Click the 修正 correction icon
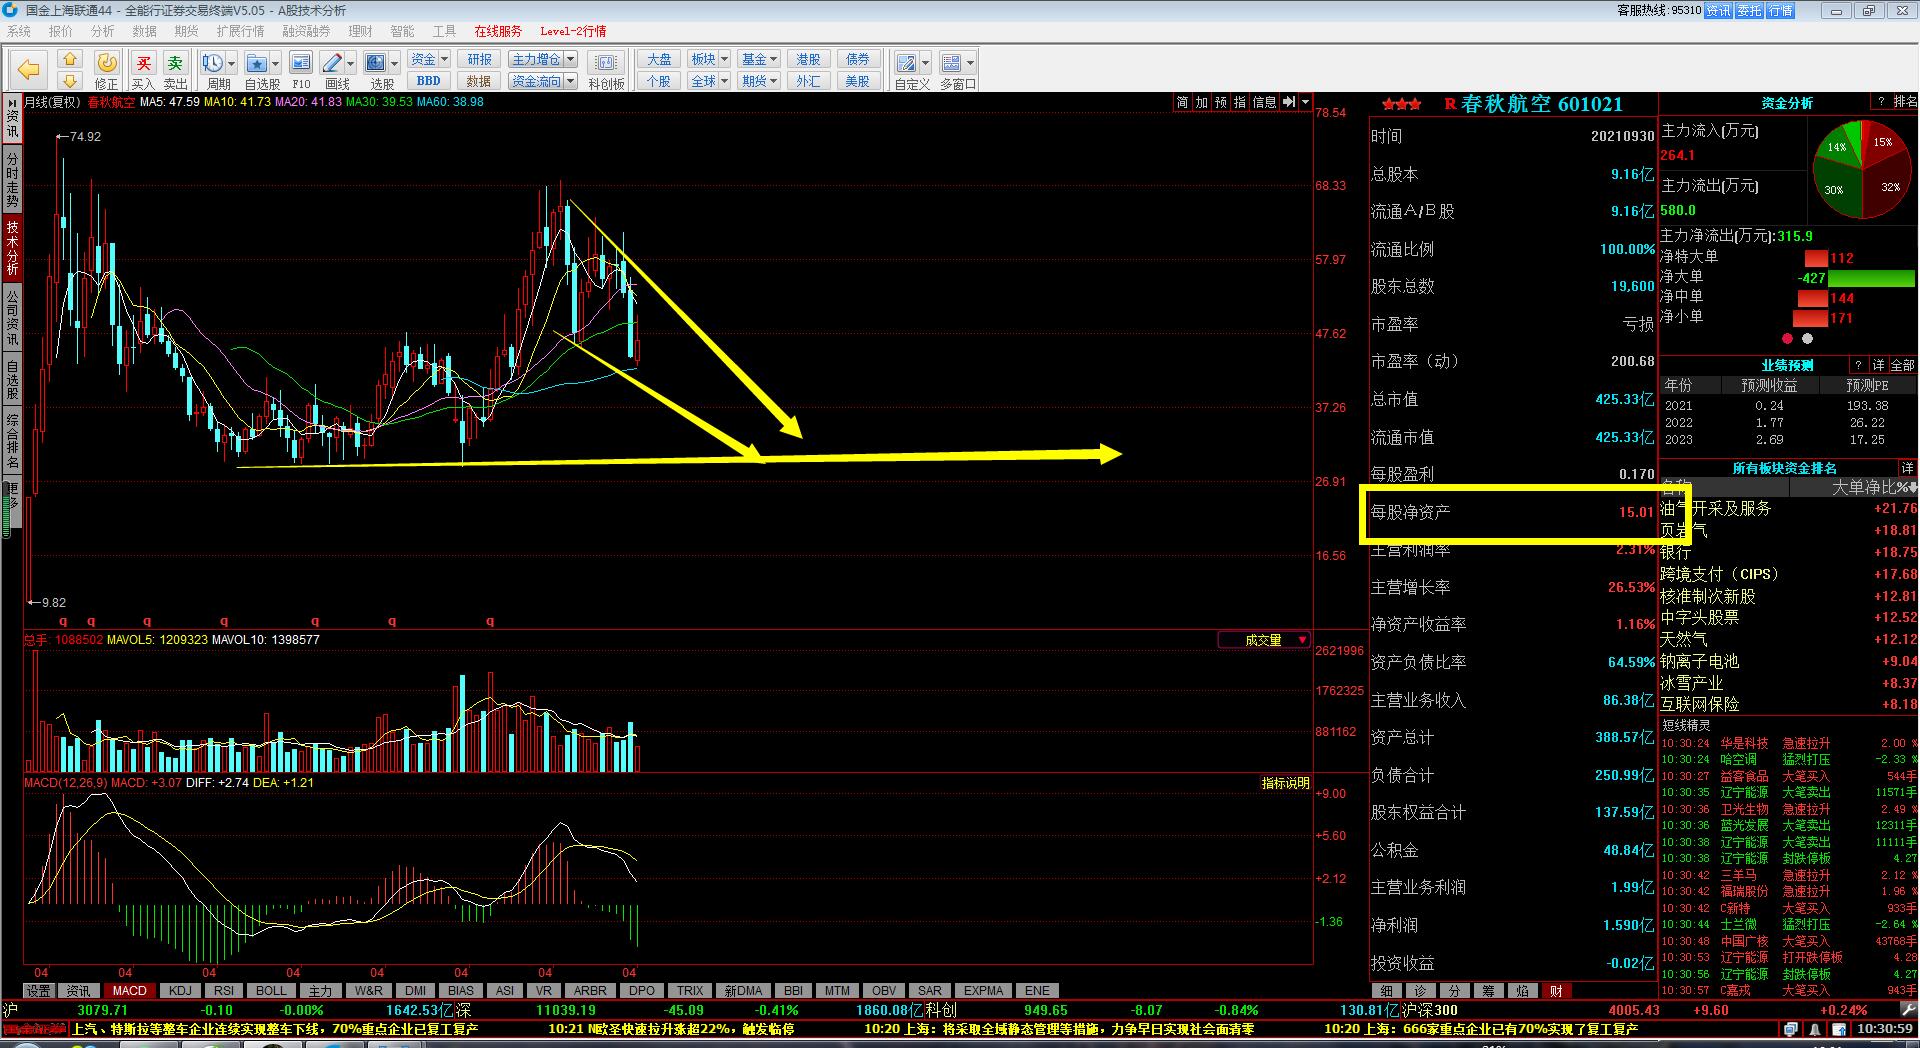The width and height of the screenshot is (1920, 1048). pyautogui.click(x=106, y=64)
